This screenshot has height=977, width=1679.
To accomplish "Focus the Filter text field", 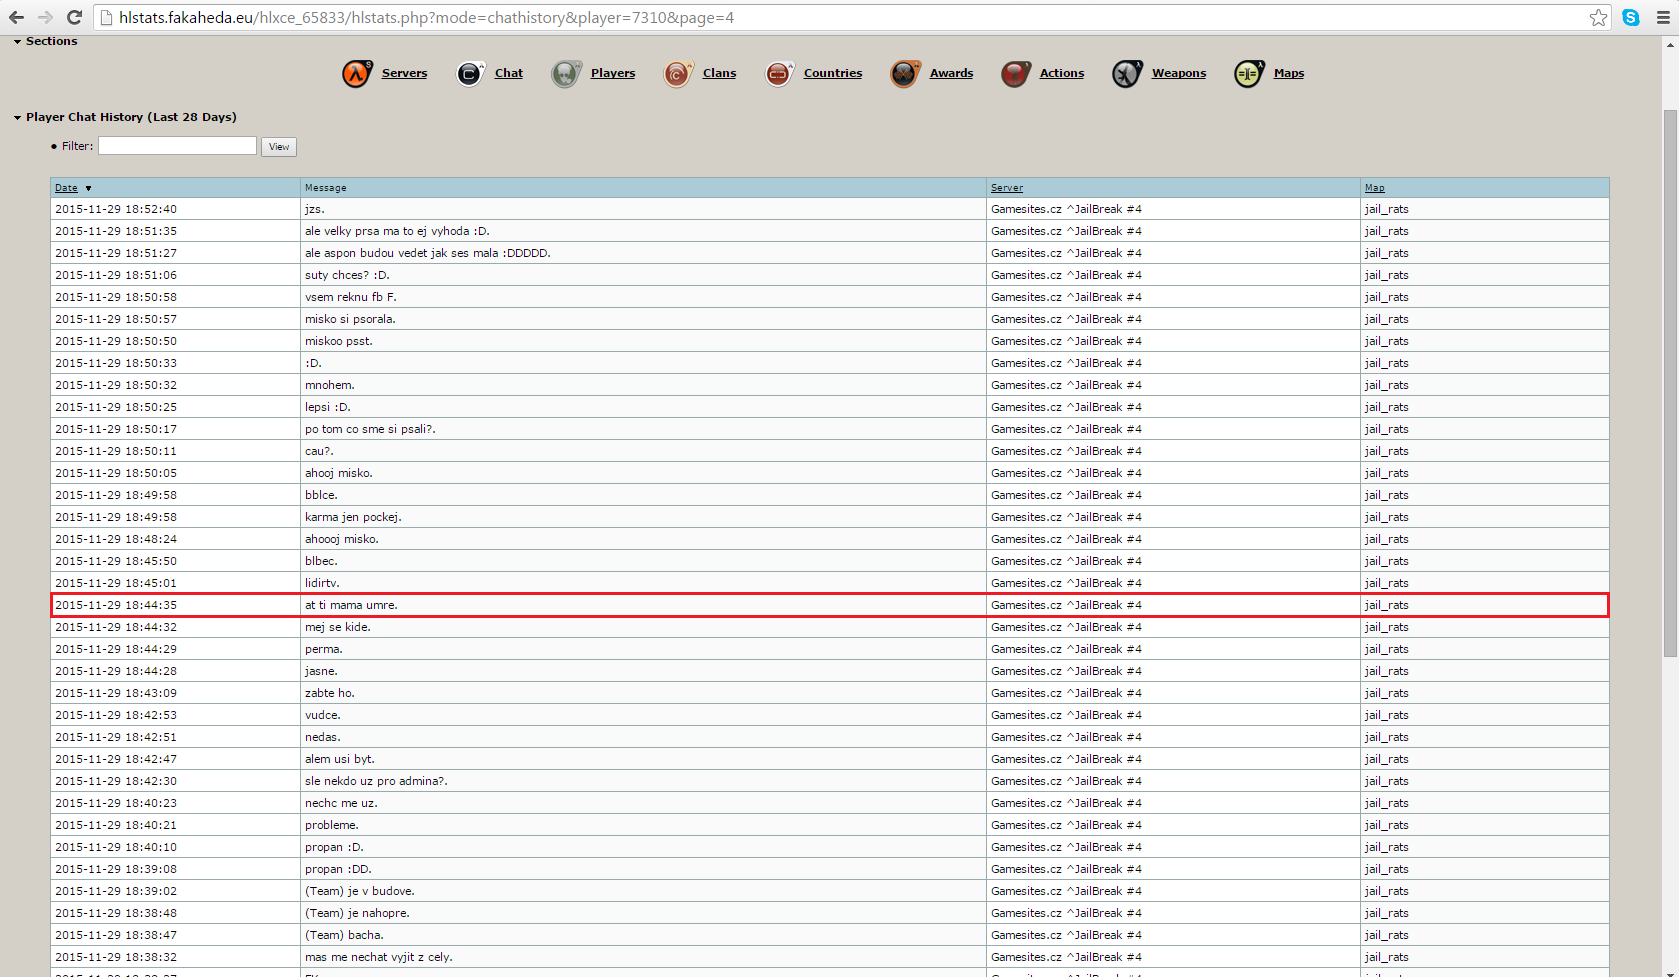I will tap(177, 146).
